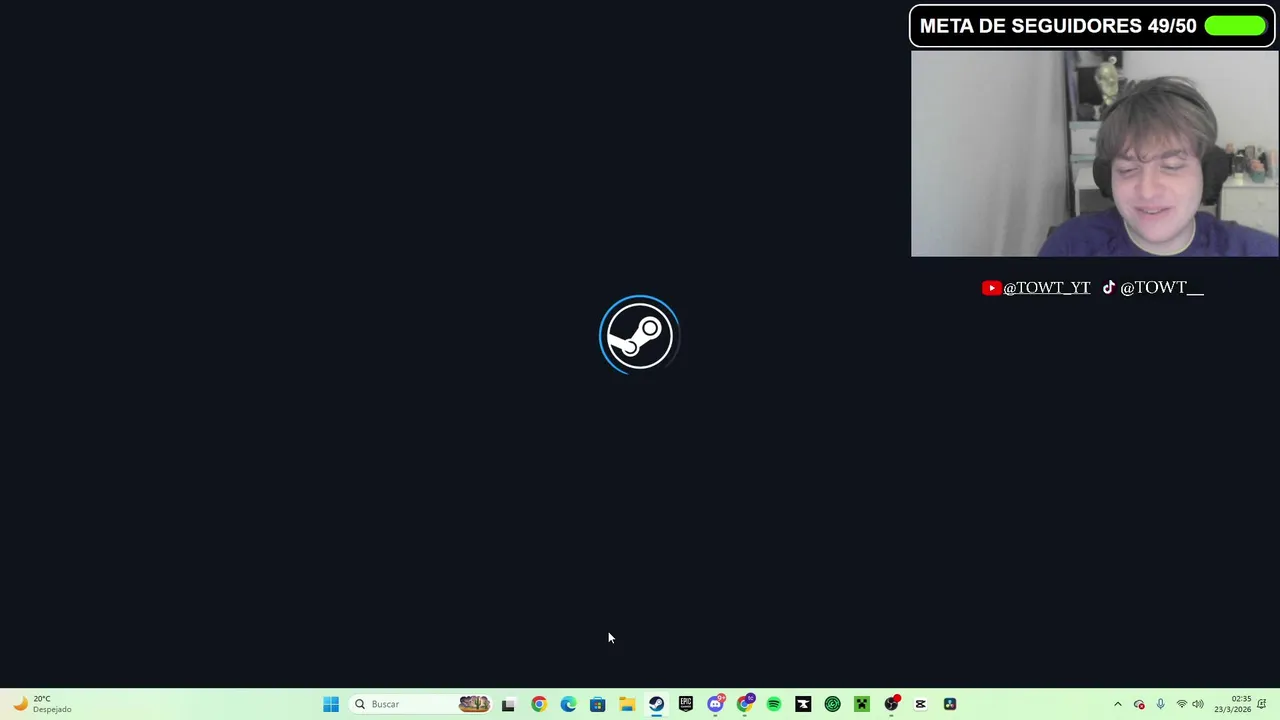This screenshot has height=720, width=1280.
Task: Open Wi-Fi network settings in tray
Action: (1181, 704)
